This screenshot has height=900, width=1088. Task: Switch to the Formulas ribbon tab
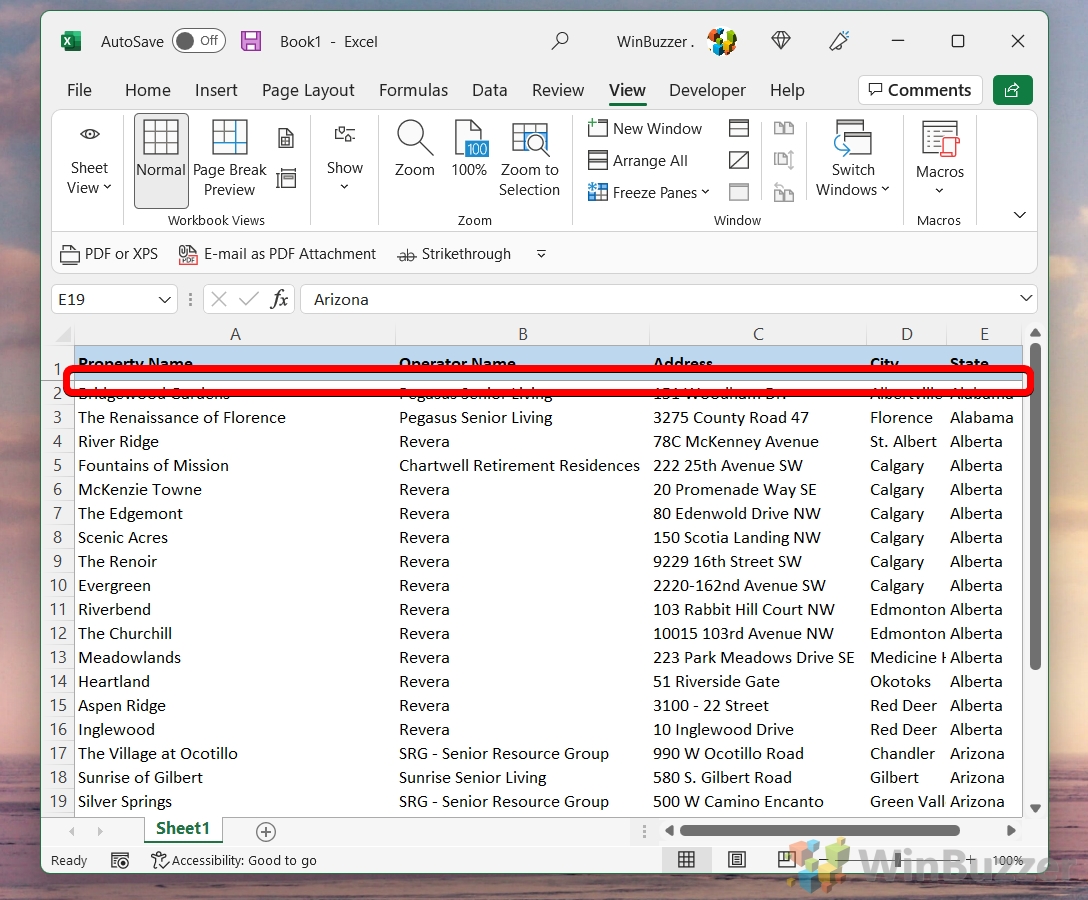click(413, 90)
